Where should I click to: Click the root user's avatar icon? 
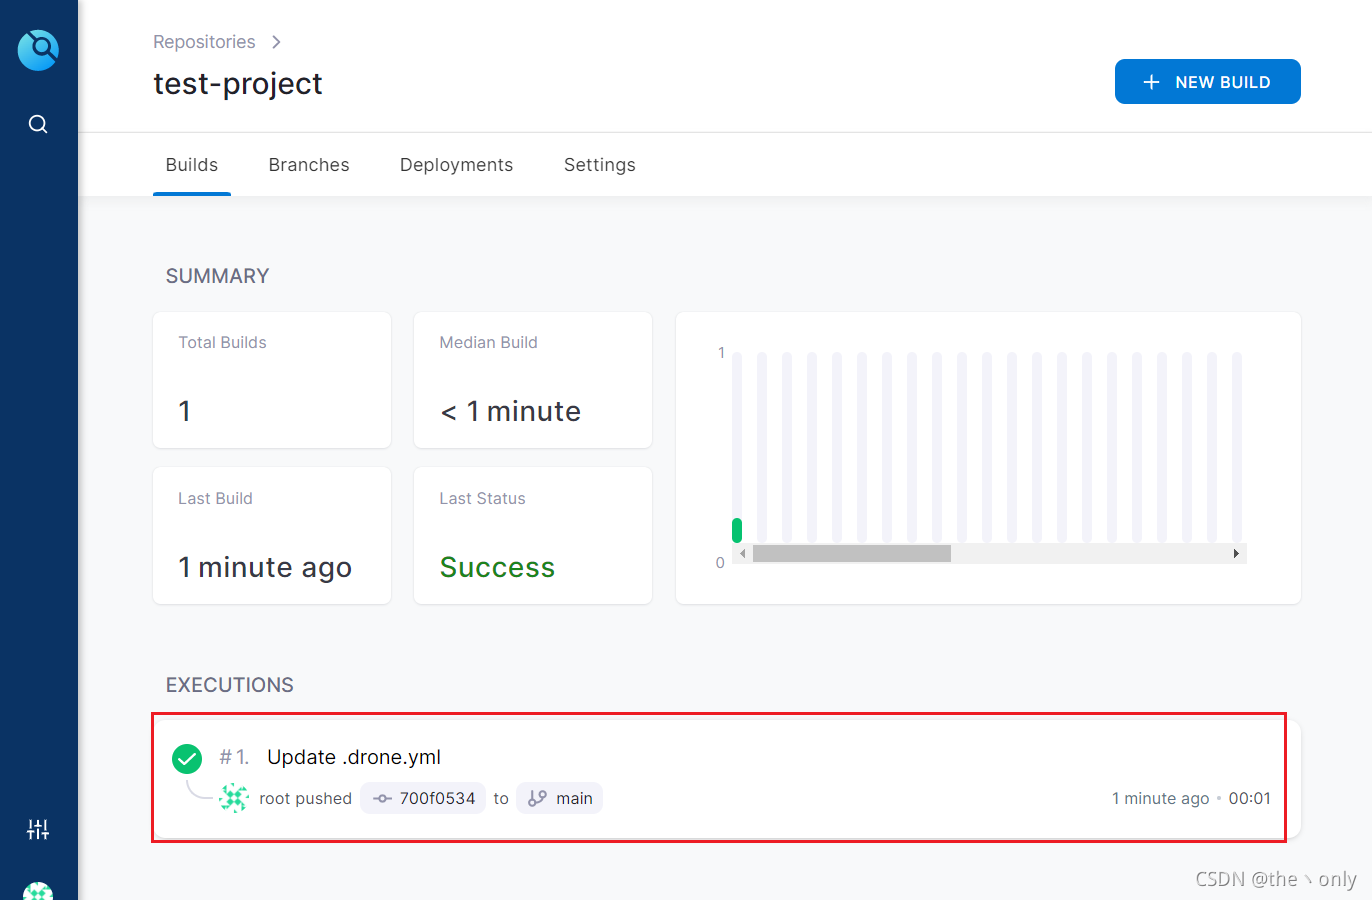coord(233,798)
